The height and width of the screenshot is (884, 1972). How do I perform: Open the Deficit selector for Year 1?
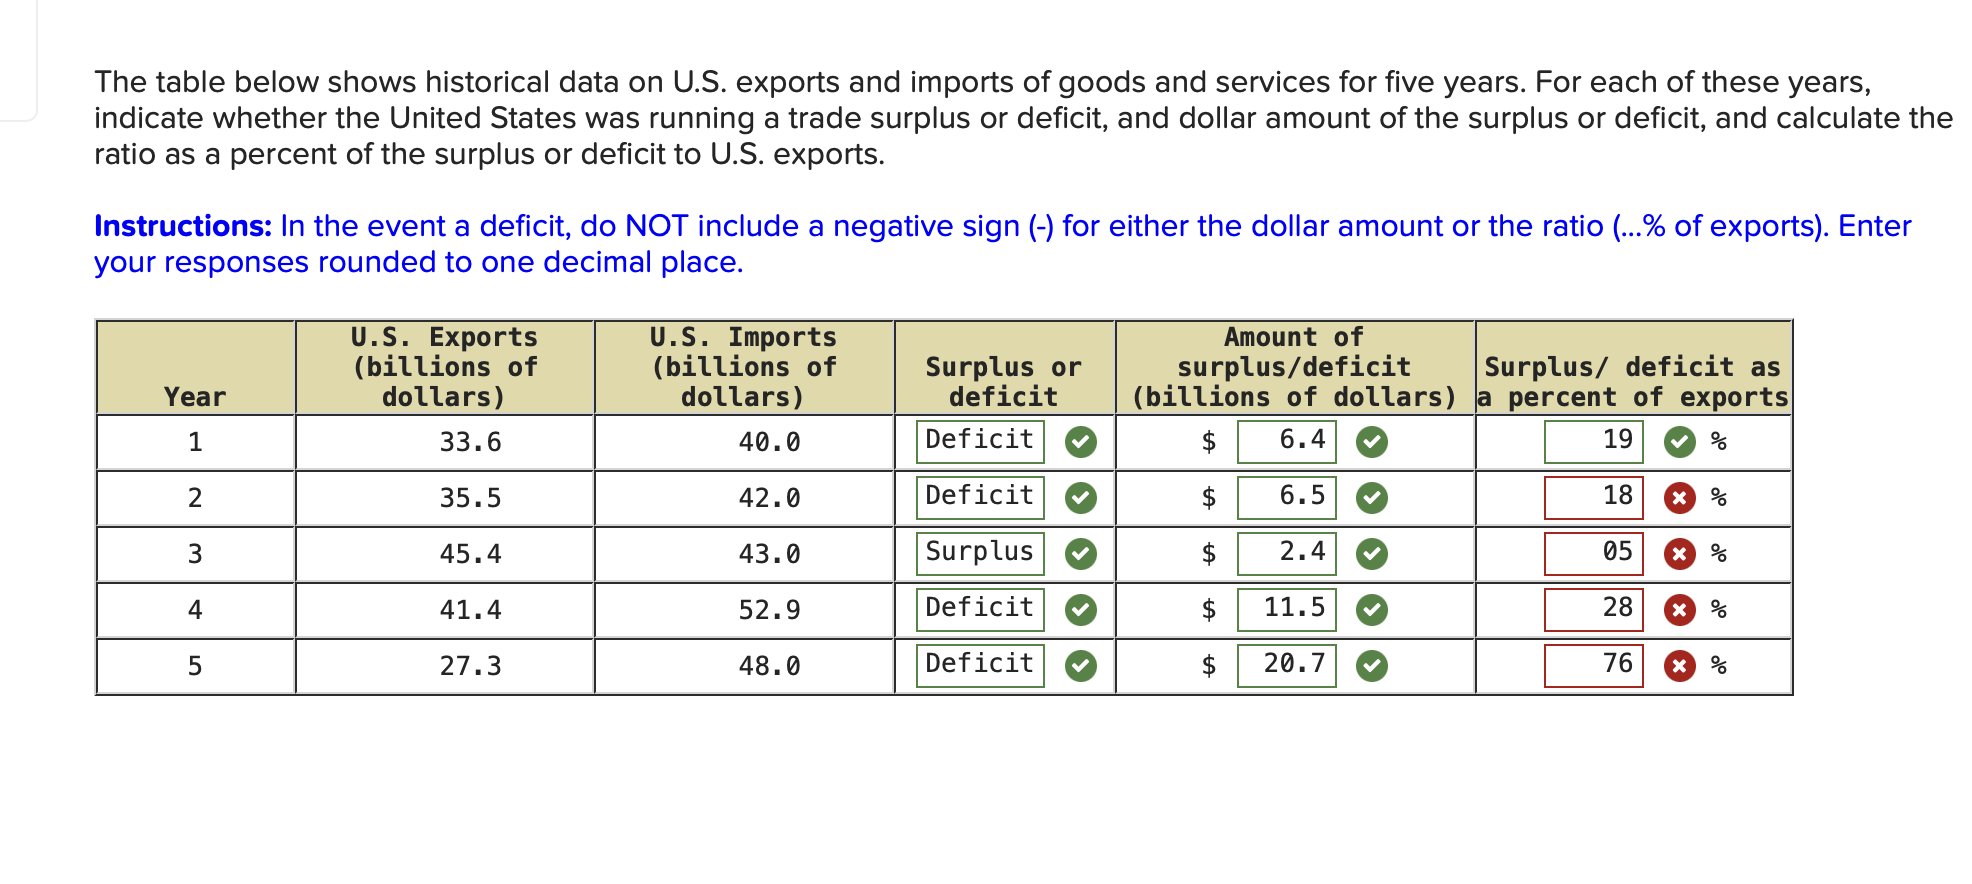[x=978, y=441]
